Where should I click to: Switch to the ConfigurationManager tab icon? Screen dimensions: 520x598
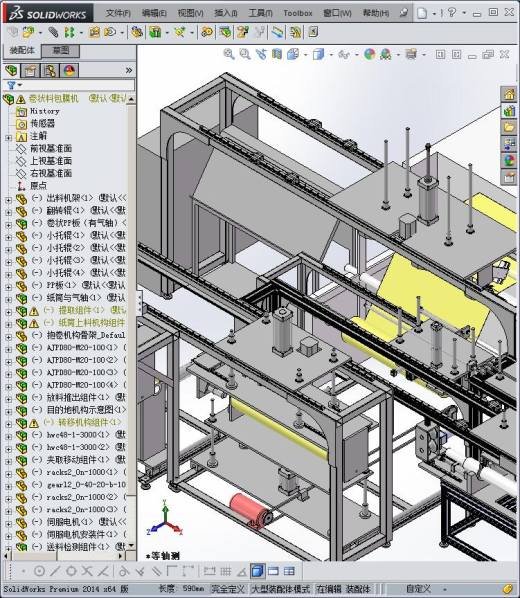pyautogui.click(x=50, y=71)
